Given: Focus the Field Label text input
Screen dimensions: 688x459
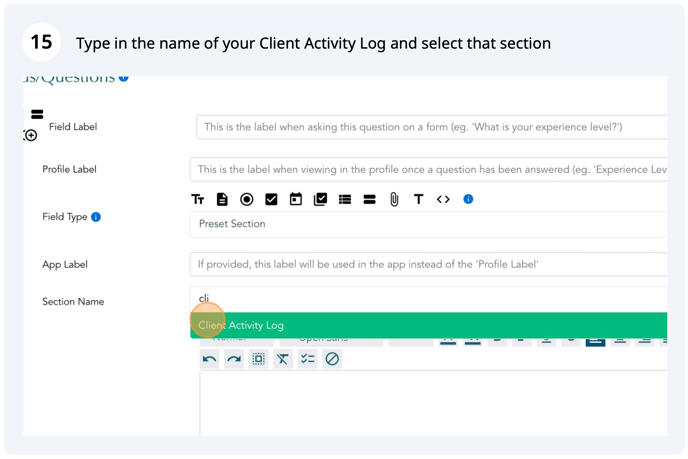Looking at the screenshot, I should click(x=432, y=127).
